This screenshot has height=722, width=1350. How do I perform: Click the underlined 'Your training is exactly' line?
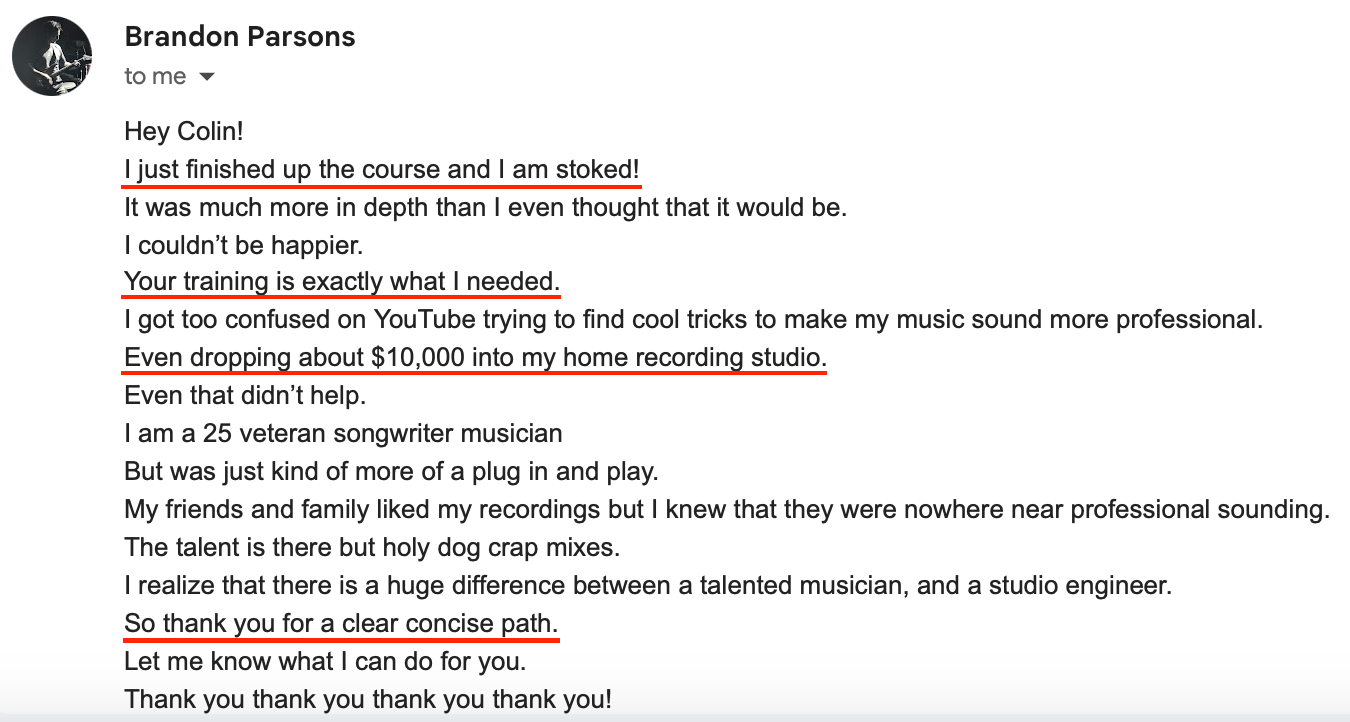(x=341, y=283)
